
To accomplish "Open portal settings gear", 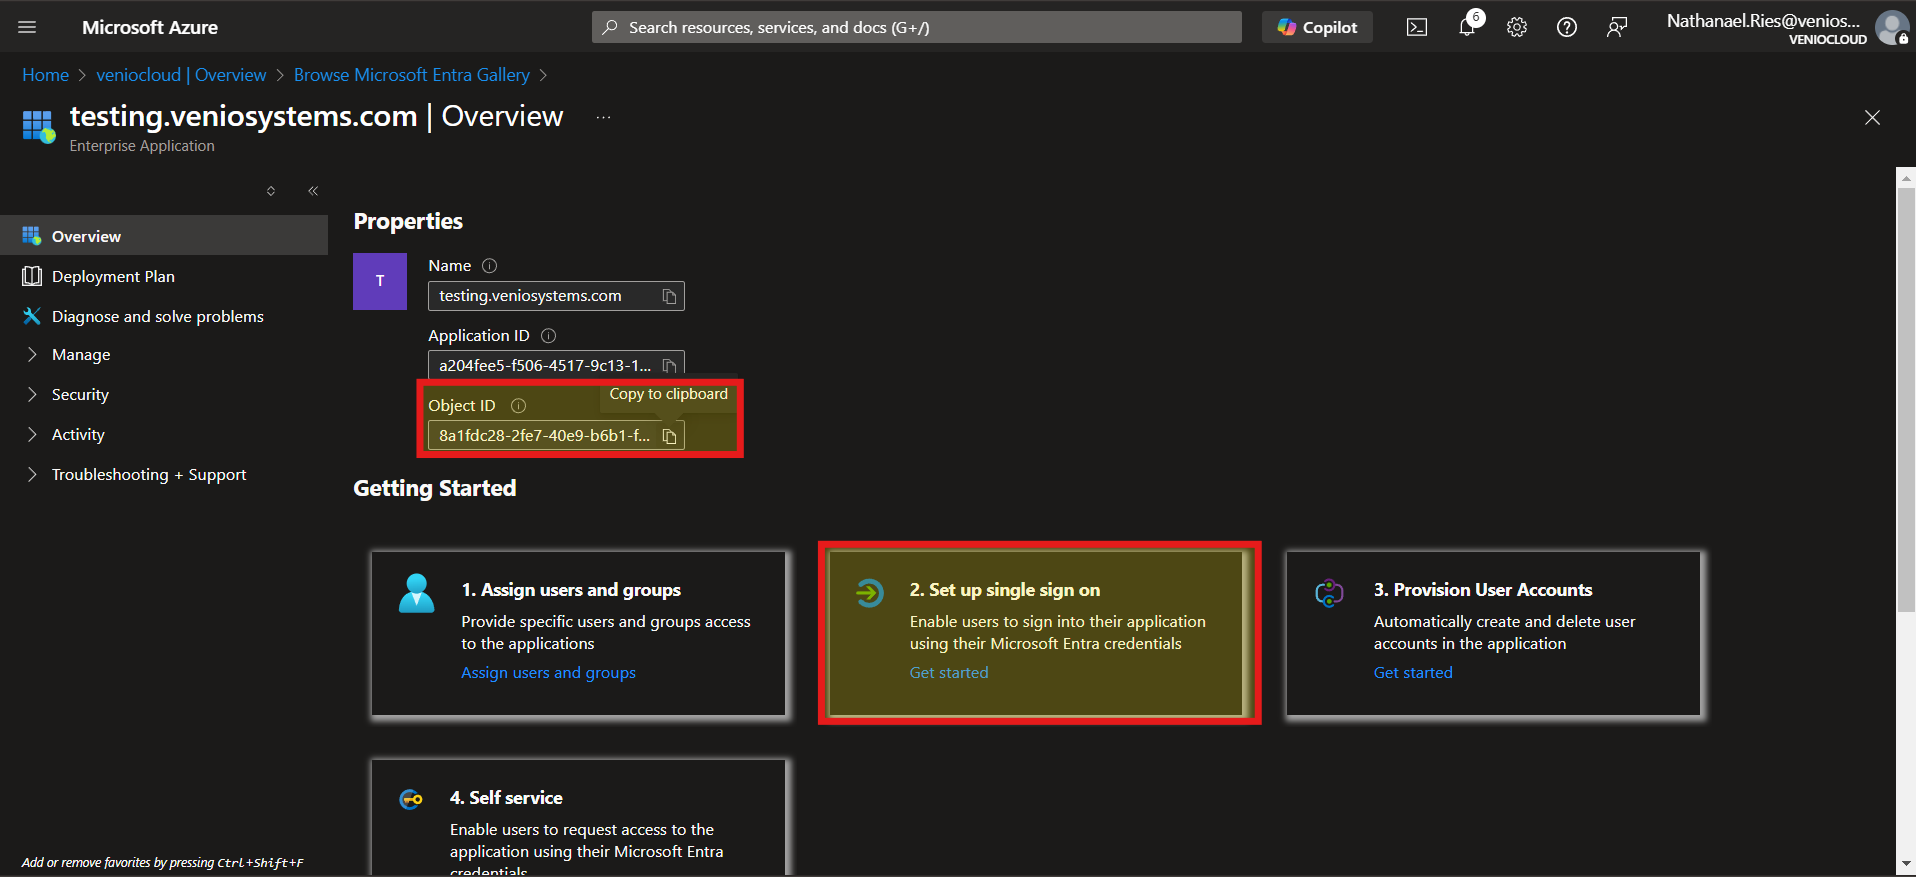I will 1517,27.
